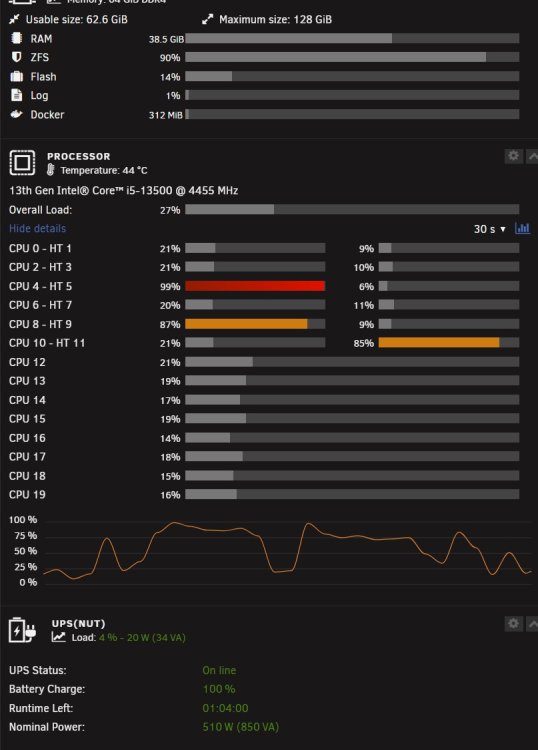The image size is (538, 750).
Task: Click the UPS battery plug icon
Action: point(22,630)
